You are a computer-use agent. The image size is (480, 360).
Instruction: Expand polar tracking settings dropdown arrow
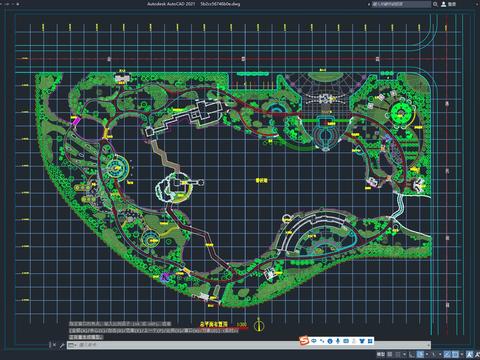(x=427, y=354)
